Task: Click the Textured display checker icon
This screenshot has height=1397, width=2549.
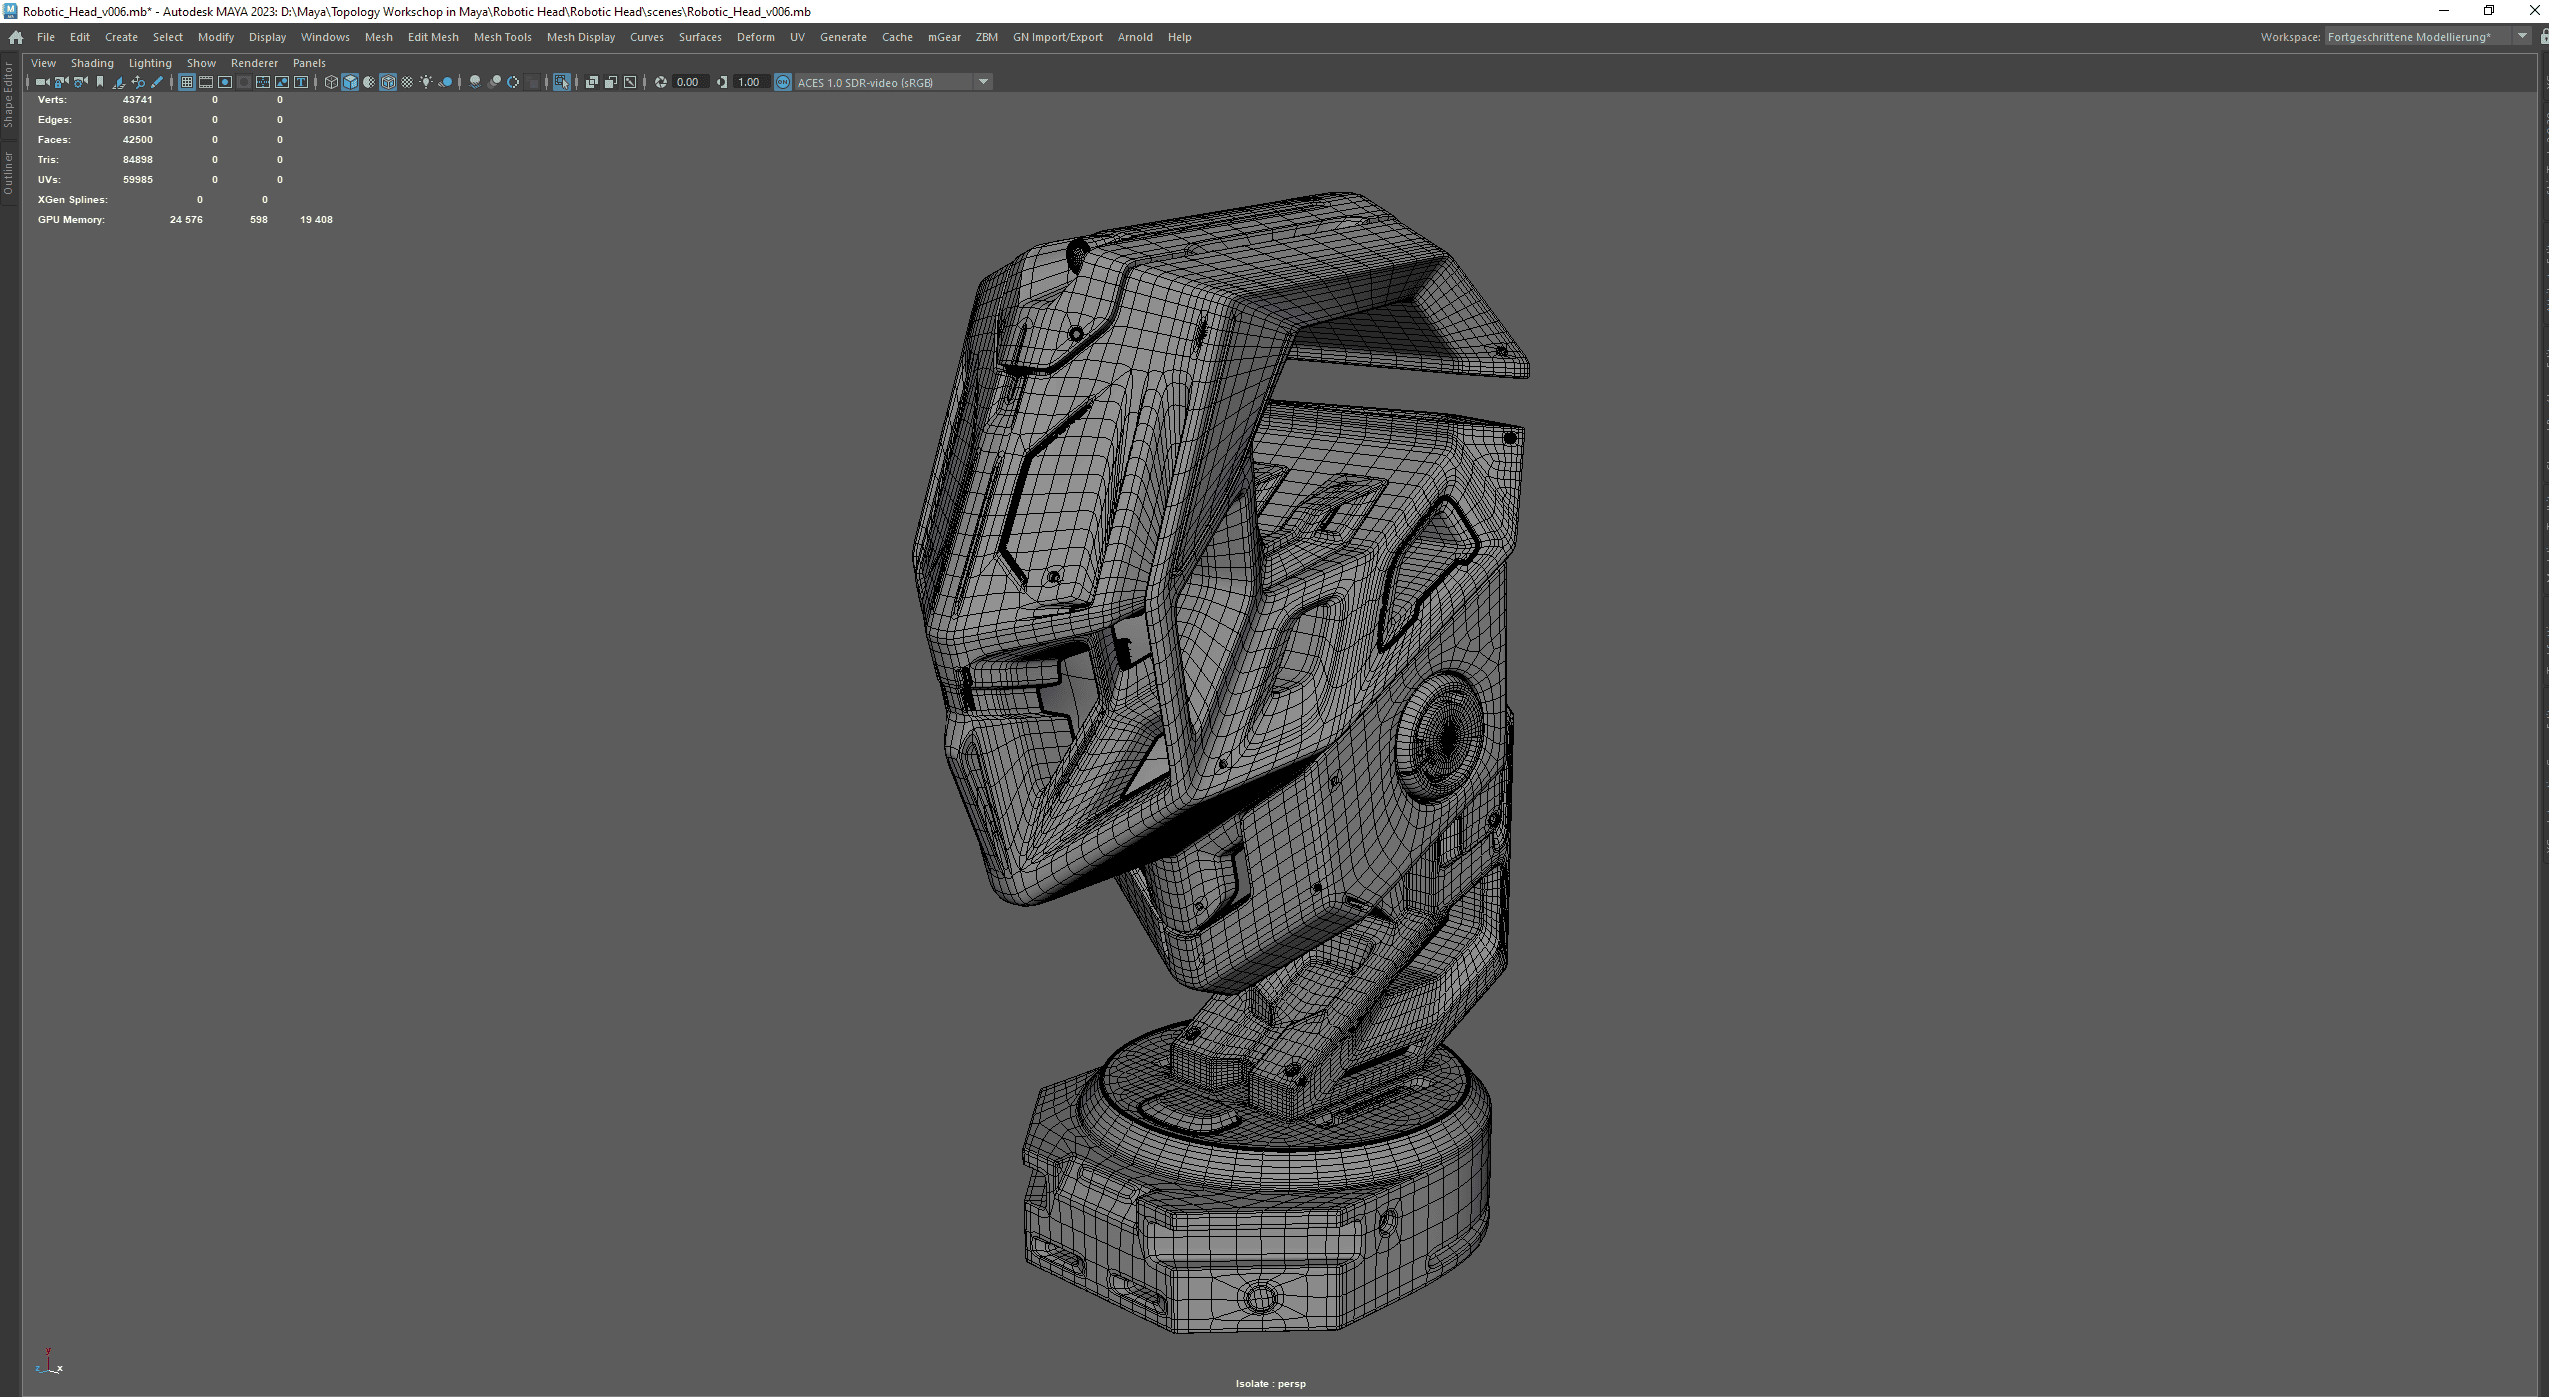Action: coord(407,82)
